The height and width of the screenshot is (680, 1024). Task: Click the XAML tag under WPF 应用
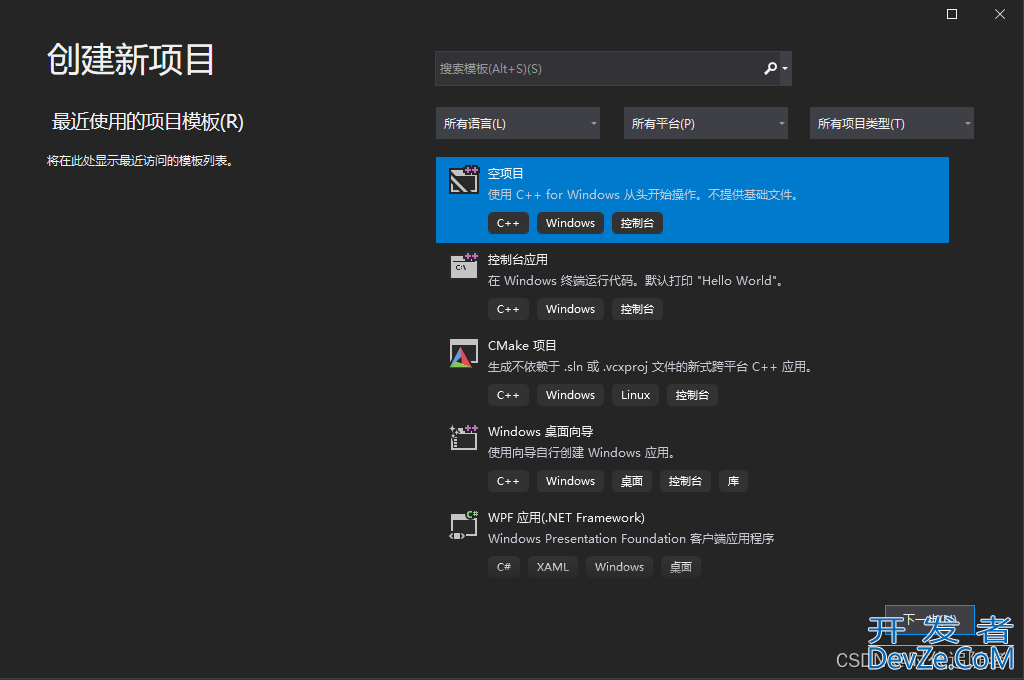click(552, 567)
